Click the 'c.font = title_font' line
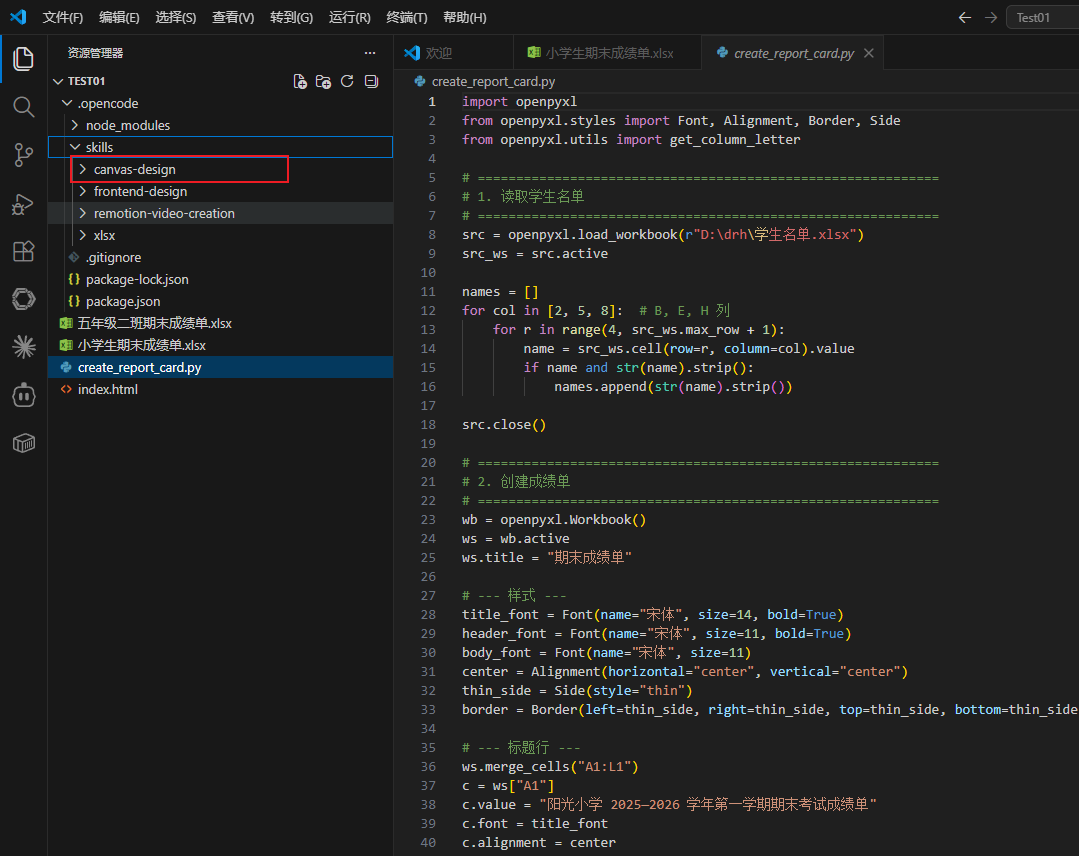This screenshot has width=1079, height=856. pyautogui.click(x=535, y=824)
